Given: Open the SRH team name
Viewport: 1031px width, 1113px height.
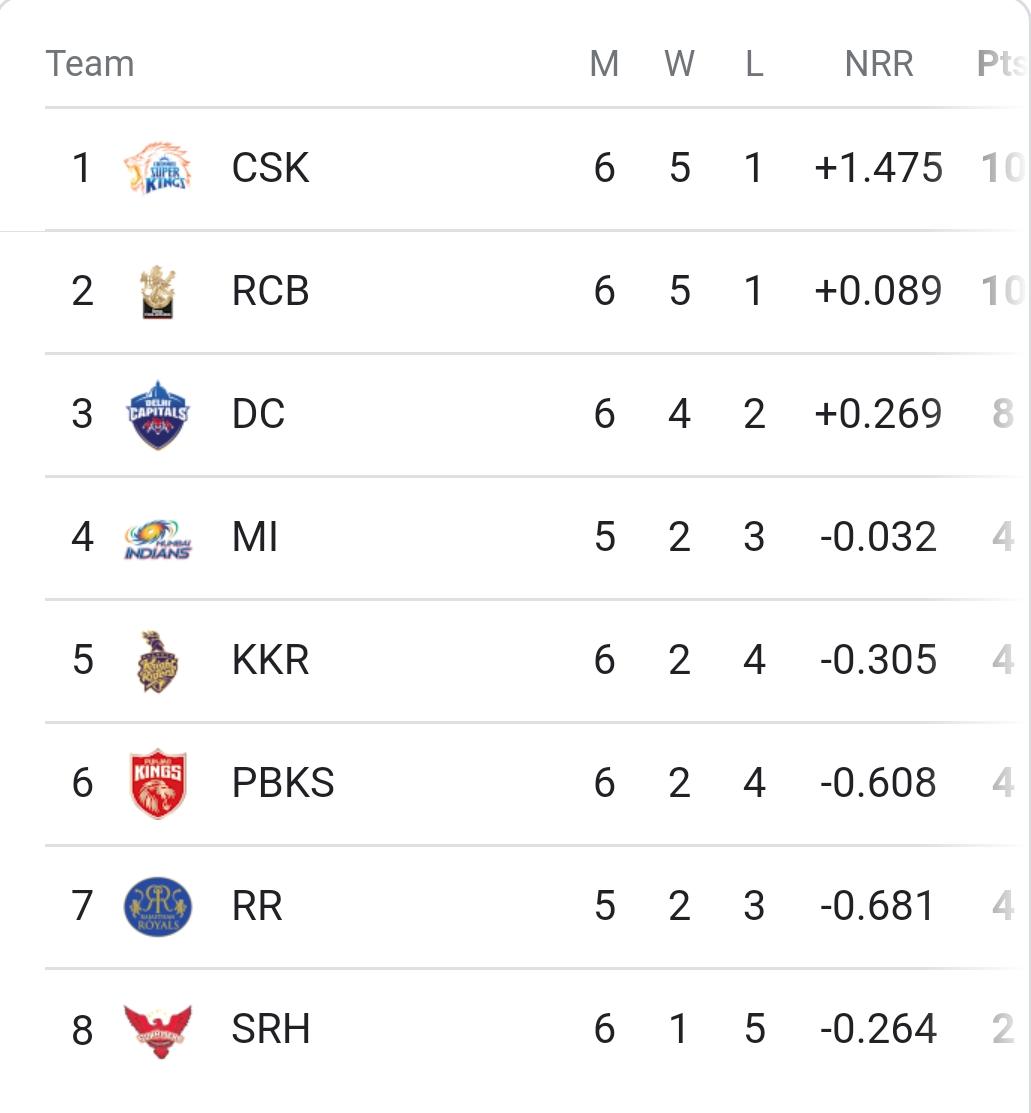Looking at the screenshot, I should pos(271,1029).
